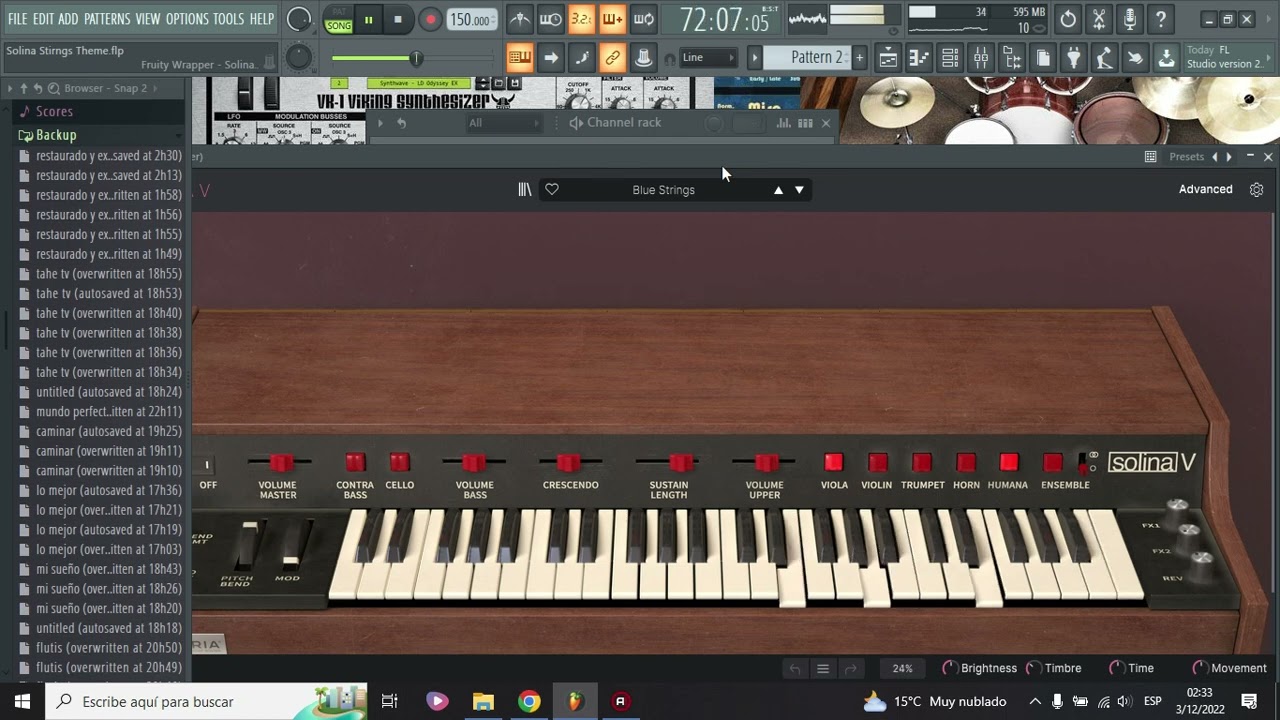
Task: Open the EDIT menu
Action: point(43,19)
